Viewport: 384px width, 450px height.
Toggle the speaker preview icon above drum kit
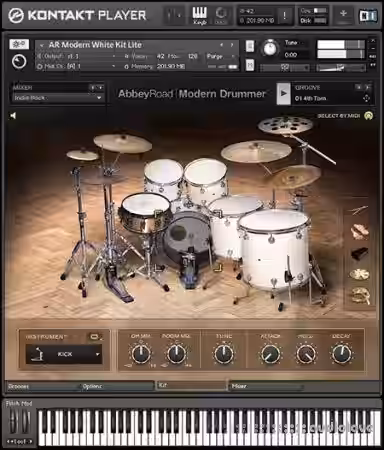click(13, 116)
